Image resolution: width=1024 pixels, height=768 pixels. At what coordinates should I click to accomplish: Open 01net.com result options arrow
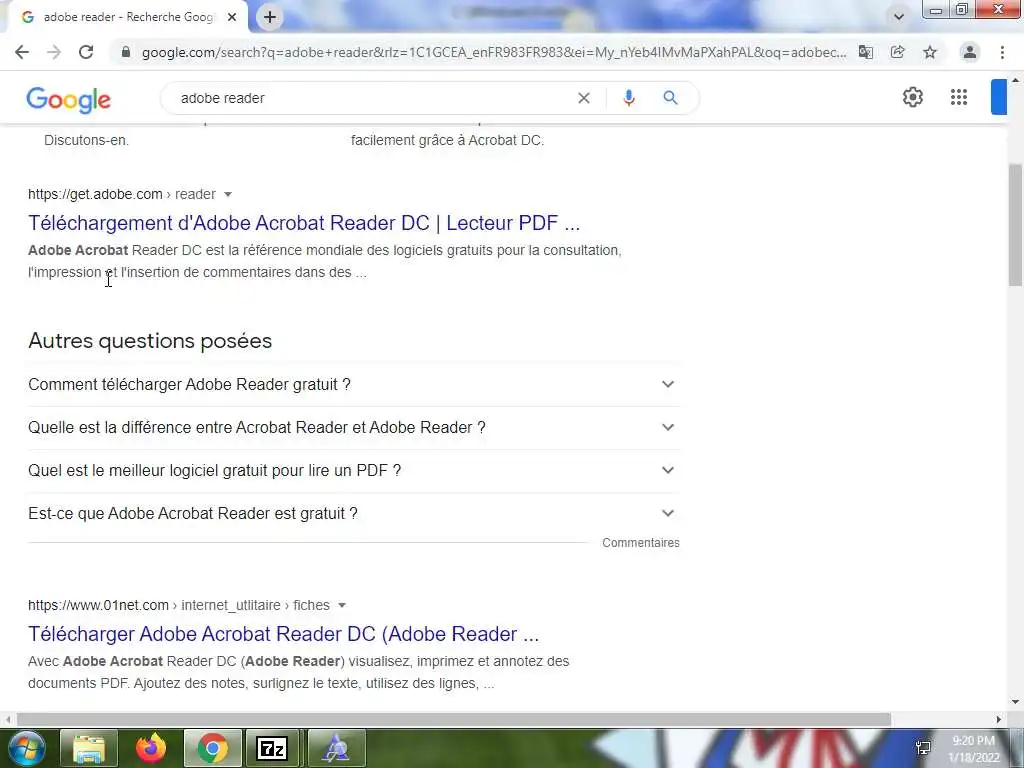coord(342,605)
